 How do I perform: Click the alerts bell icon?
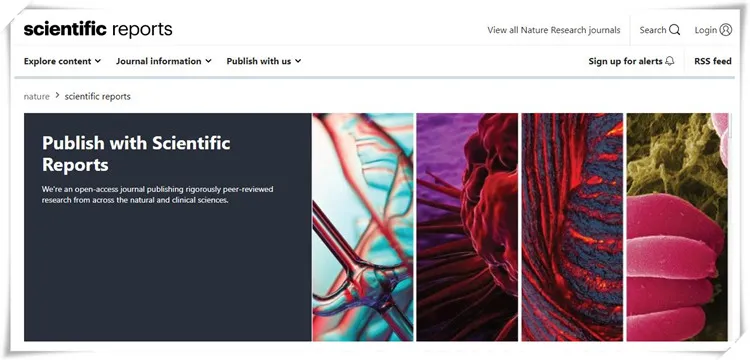(670, 61)
